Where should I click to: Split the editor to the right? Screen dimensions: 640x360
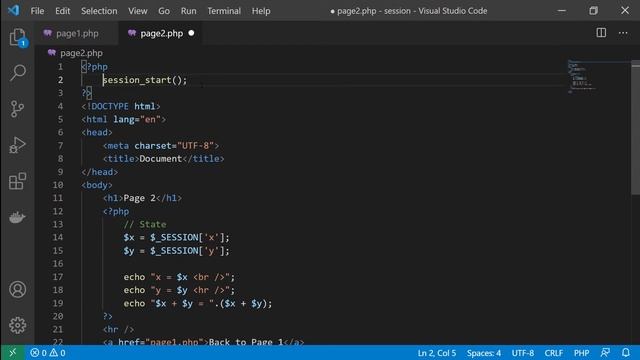(601, 33)
